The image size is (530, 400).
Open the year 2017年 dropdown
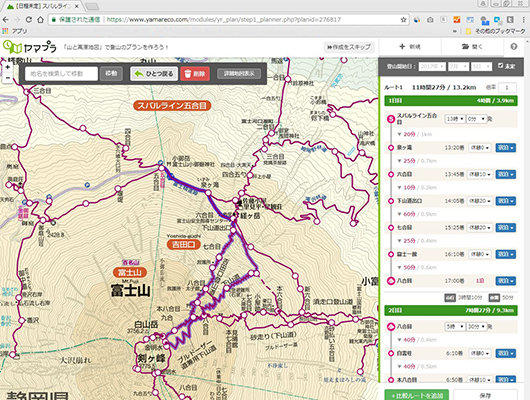pyautogui.click(x=432, y=67)
